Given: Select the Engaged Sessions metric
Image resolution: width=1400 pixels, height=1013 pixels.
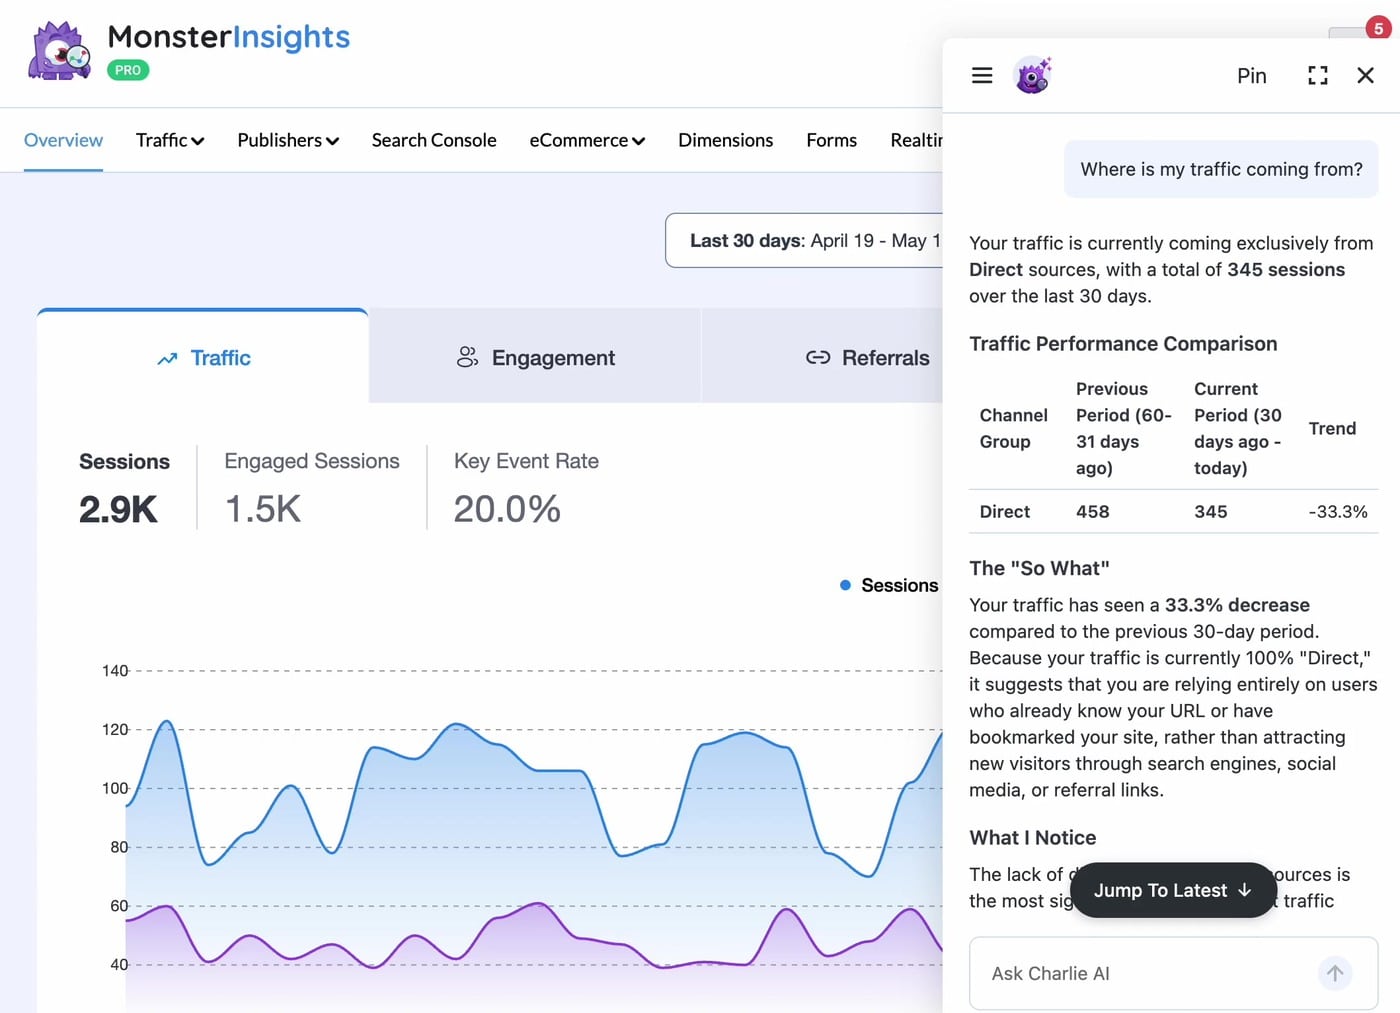Looking at the screenshot, I should point(312,487).
